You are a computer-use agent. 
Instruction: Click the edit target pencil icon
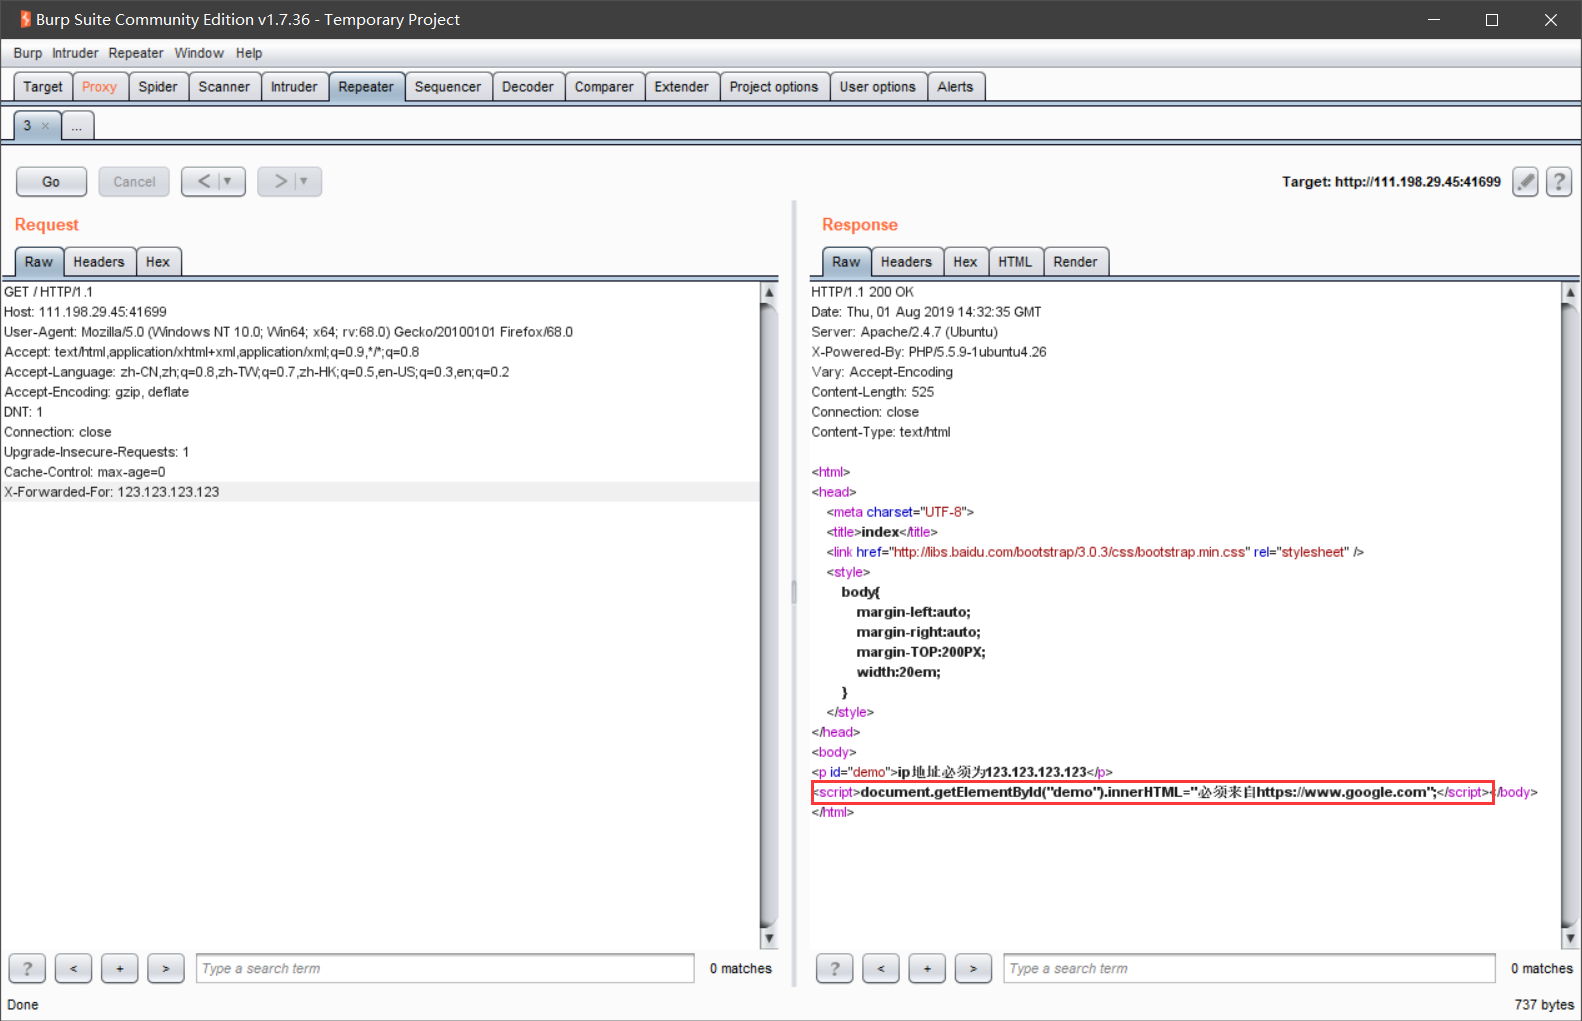click(x=1525, y=182)
